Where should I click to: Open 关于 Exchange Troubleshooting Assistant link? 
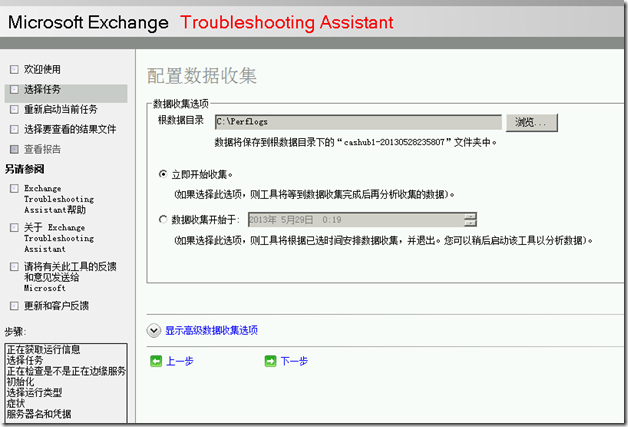pyautogui.click(x=59, y=238)
